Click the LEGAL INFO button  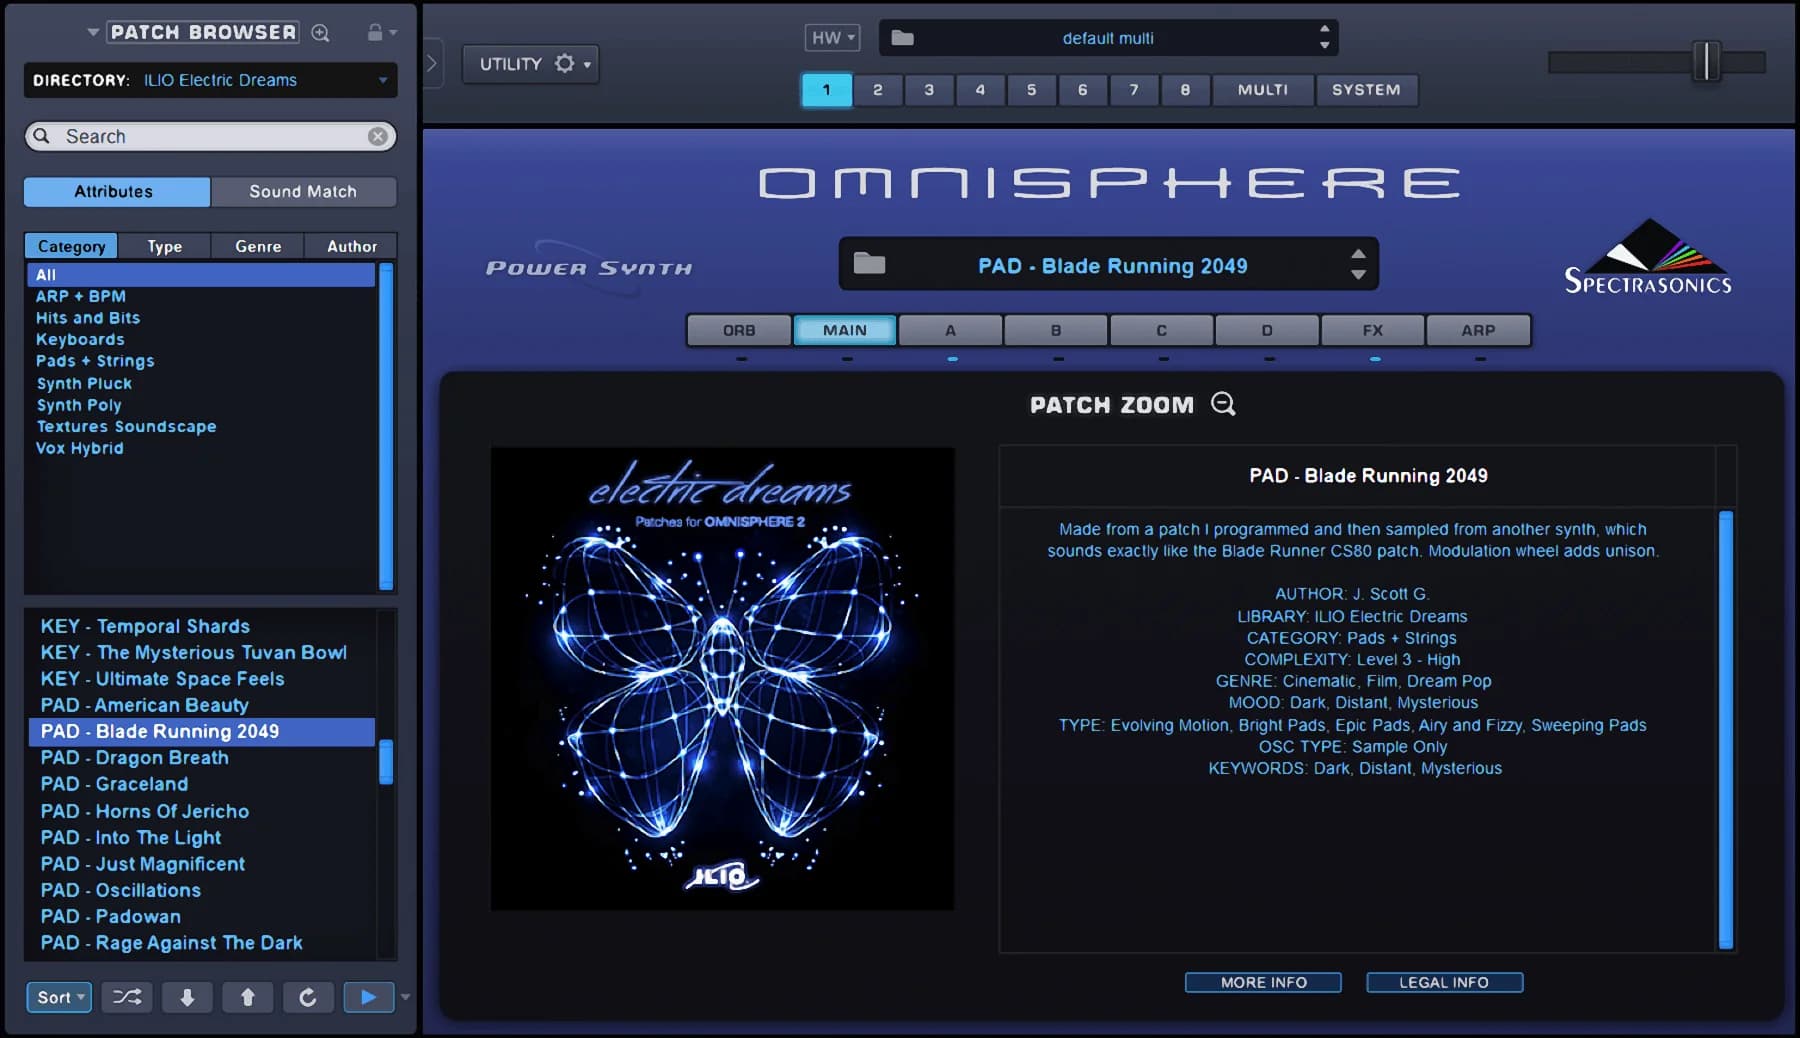[x=1445, y=981]
